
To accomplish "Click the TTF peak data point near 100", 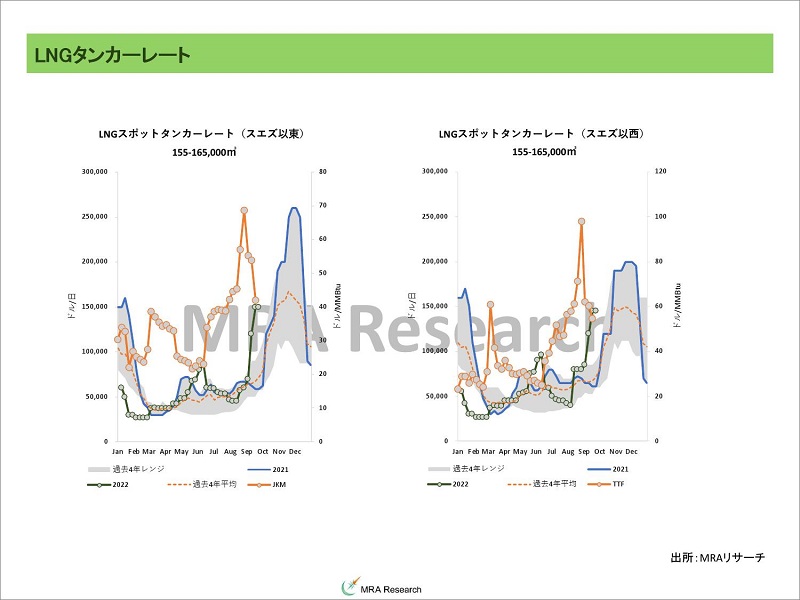I will [581, 221].
